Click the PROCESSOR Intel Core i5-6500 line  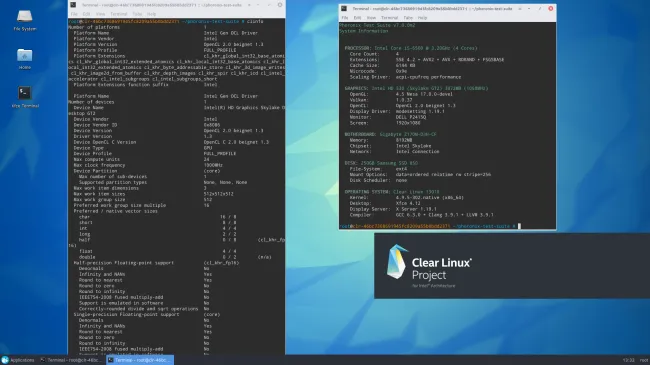point(411,48)
